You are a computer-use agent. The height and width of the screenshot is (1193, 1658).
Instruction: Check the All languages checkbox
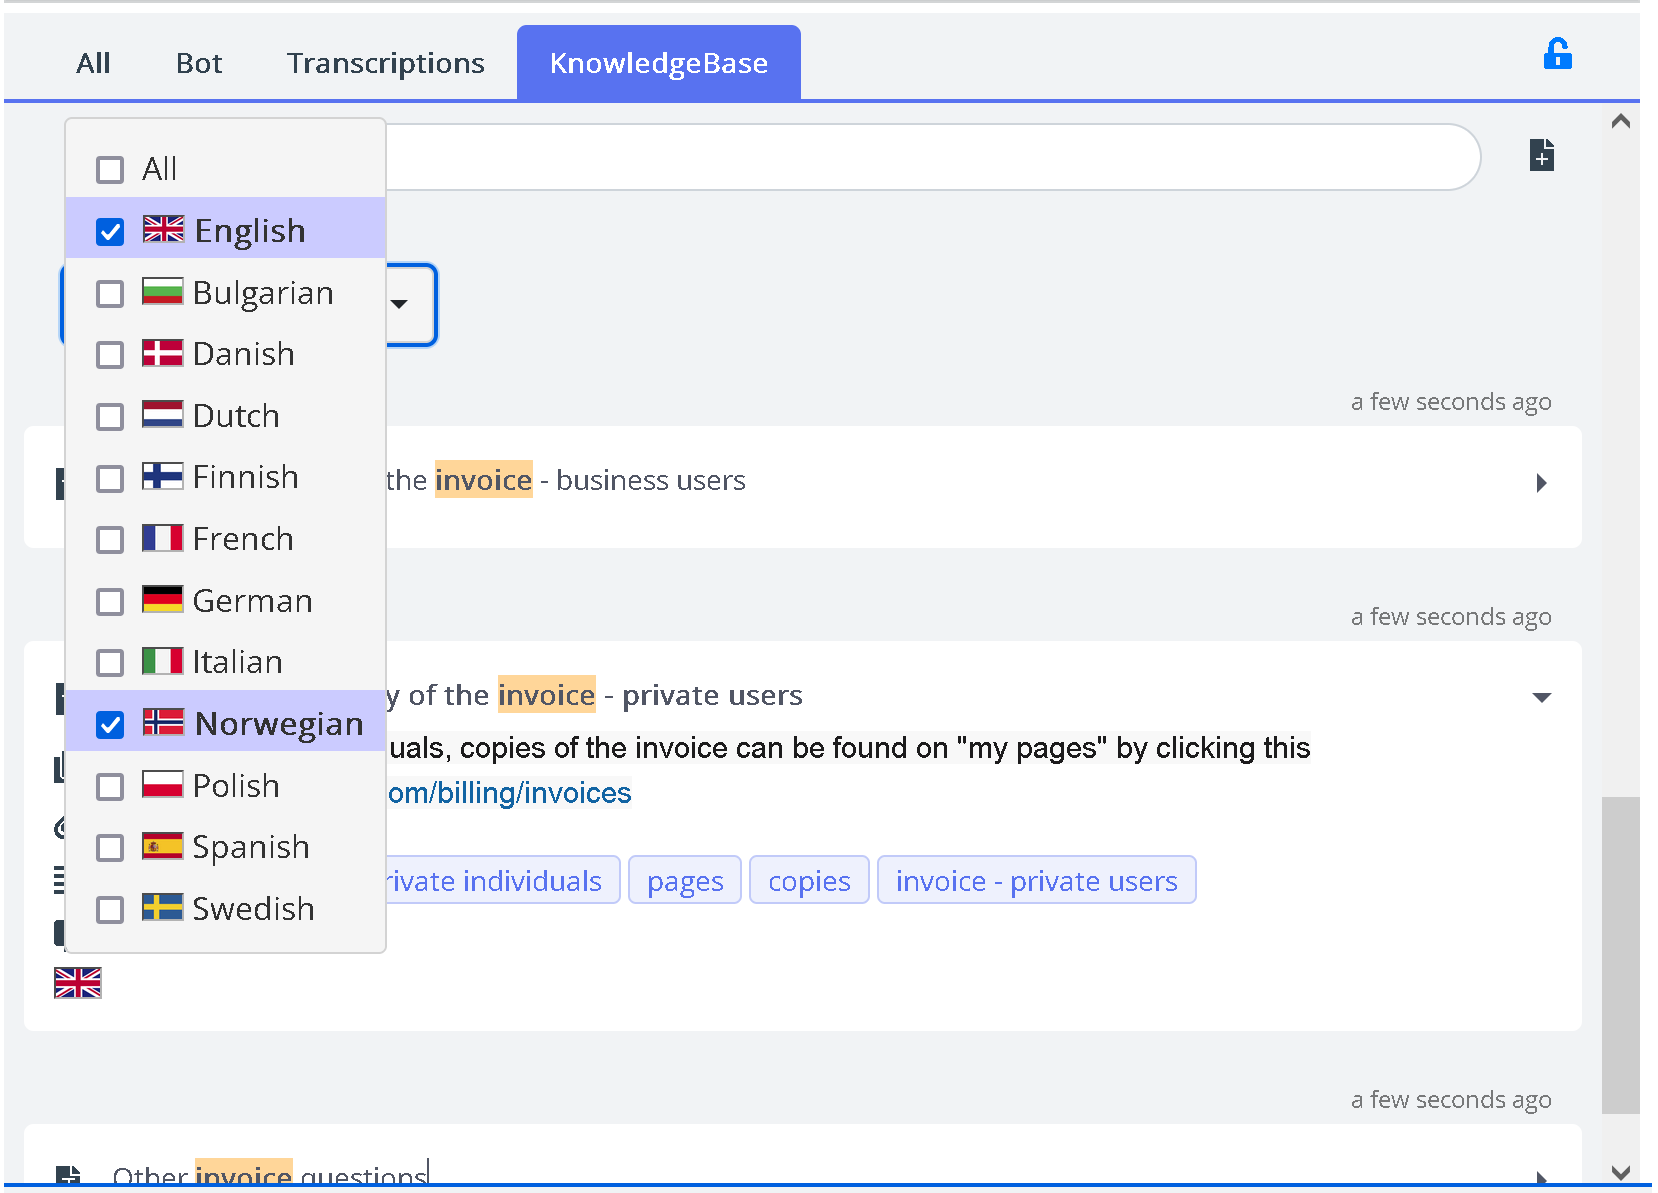(110, 170)
